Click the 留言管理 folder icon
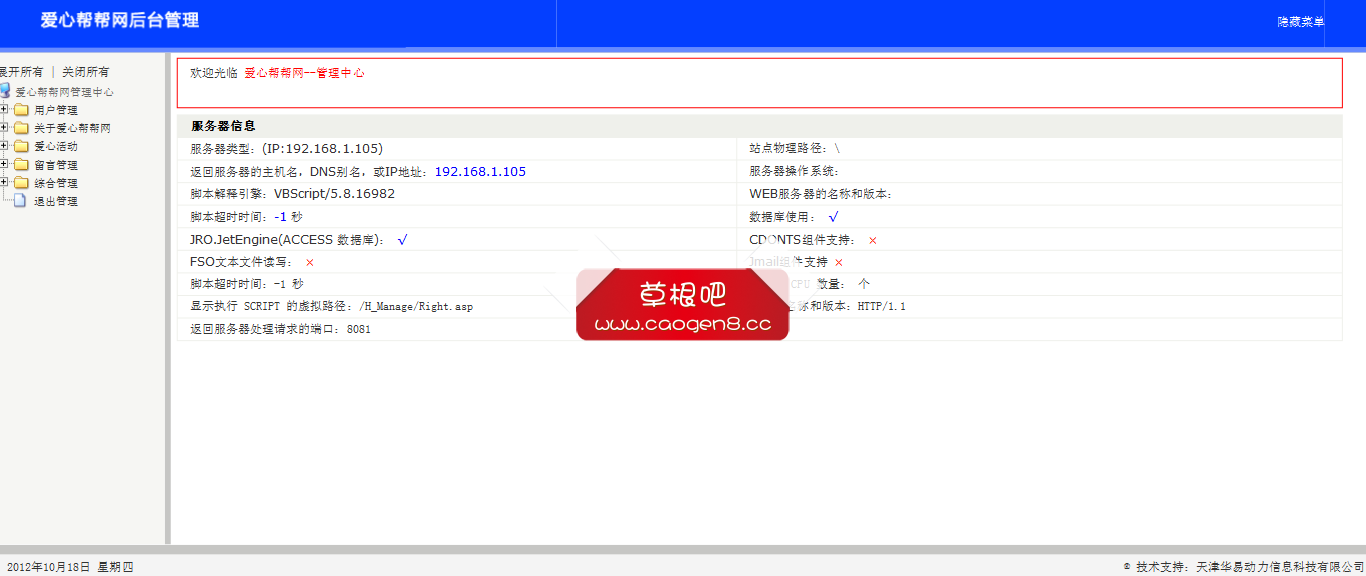 pos(22,163)
